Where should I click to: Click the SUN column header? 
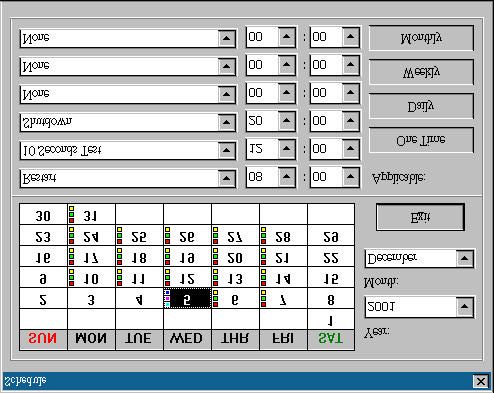pyautogui.click(x=43, y=340)
